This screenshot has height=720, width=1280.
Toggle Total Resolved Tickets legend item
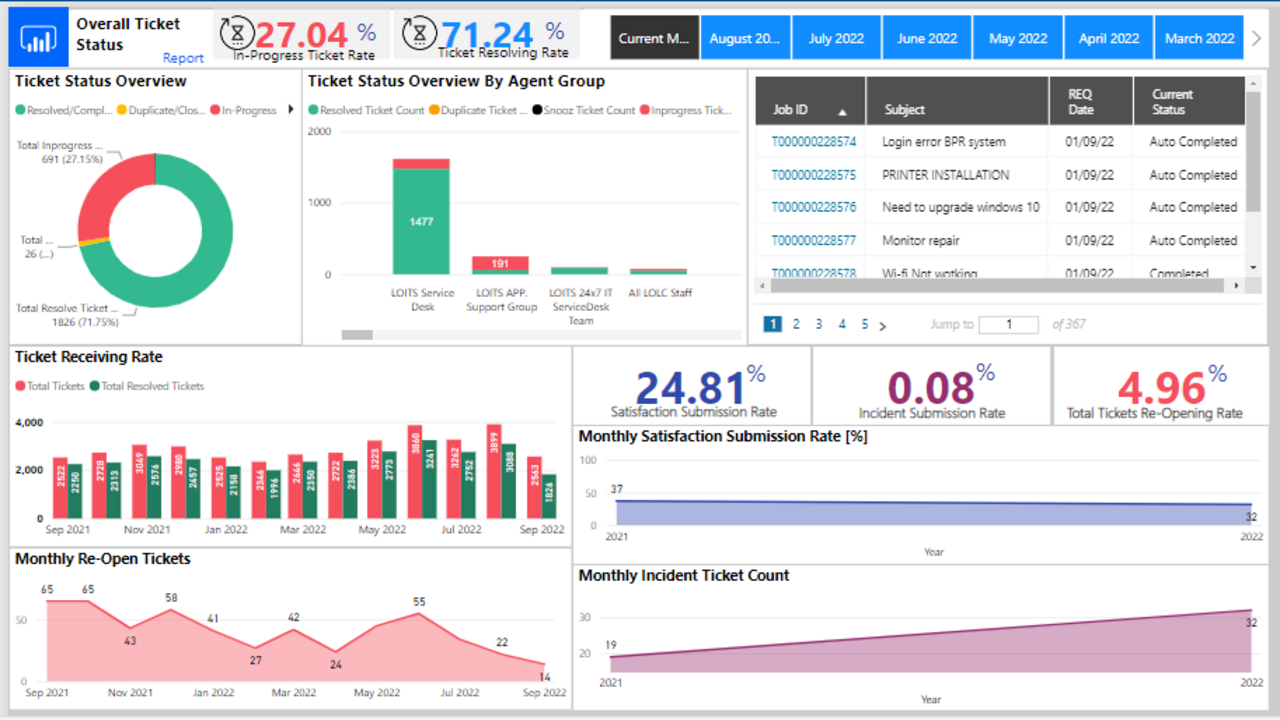(151, 386)
